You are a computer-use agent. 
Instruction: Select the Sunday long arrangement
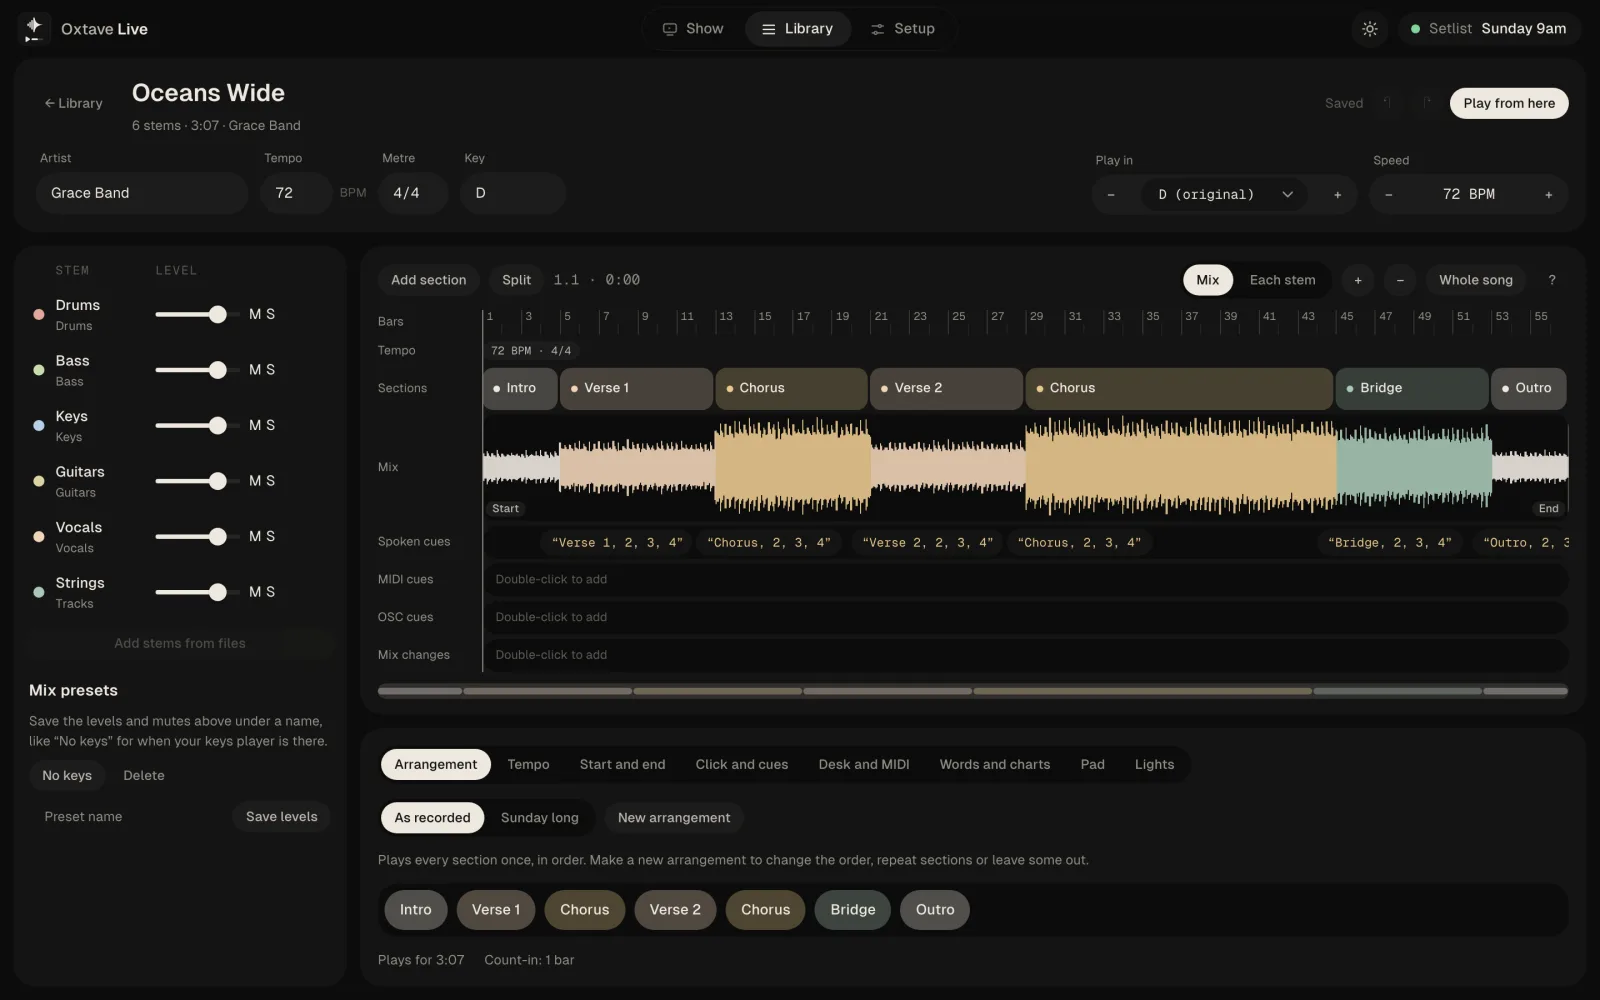tap(539, 818)
